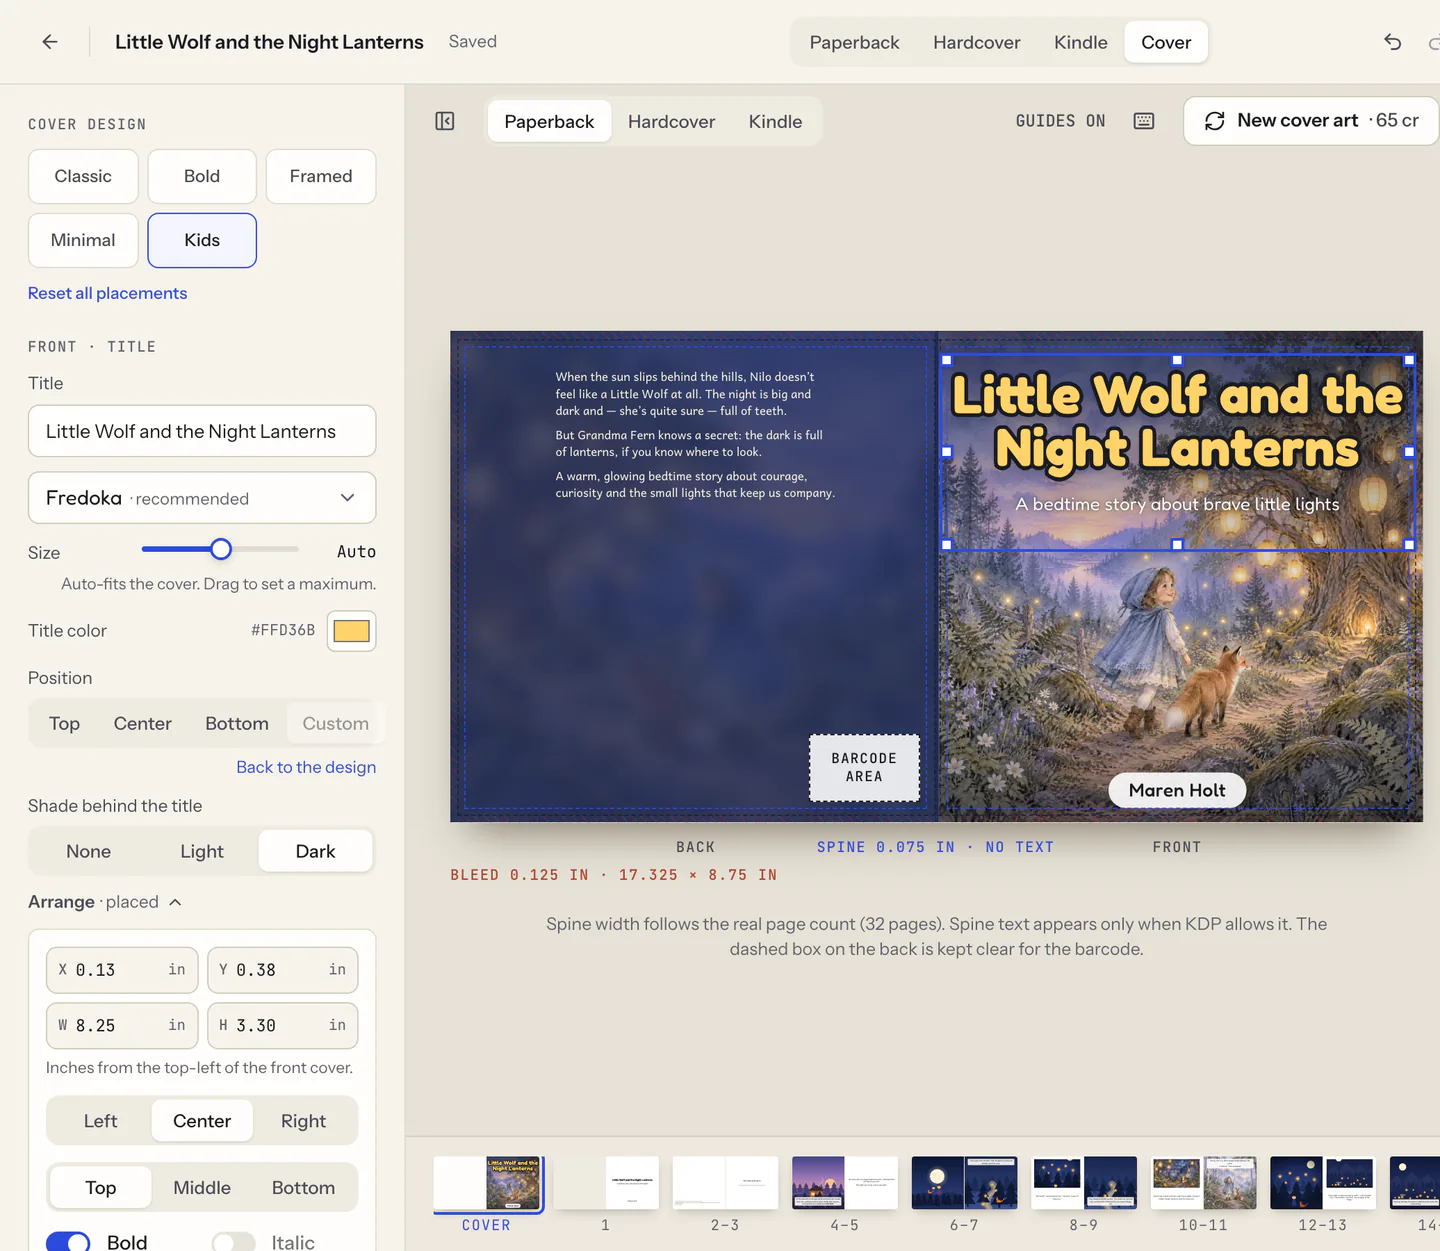Select Dark shade behind the title
Viewport: 1440px width, 1251px height.
click(x=315, y=851)
